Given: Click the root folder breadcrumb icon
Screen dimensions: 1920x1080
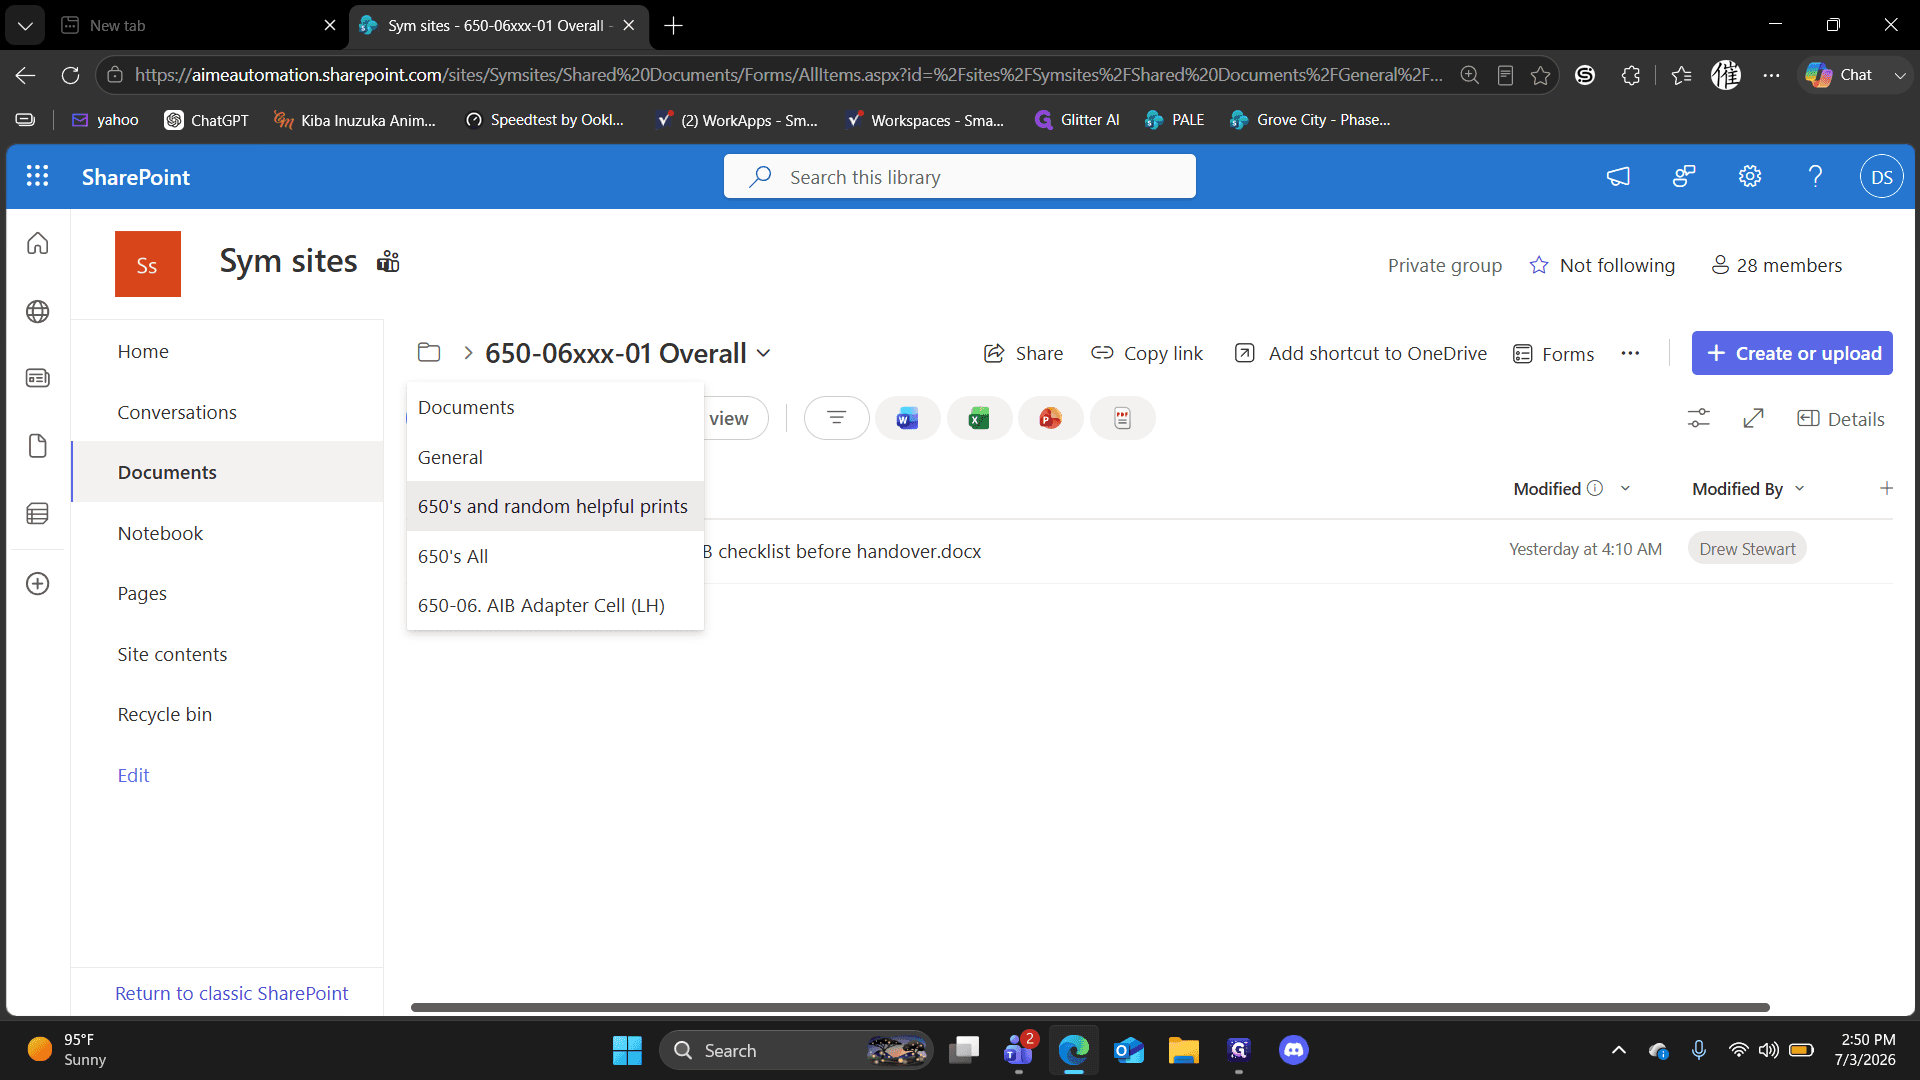Looking at the screenshot, I should (429, 352).
